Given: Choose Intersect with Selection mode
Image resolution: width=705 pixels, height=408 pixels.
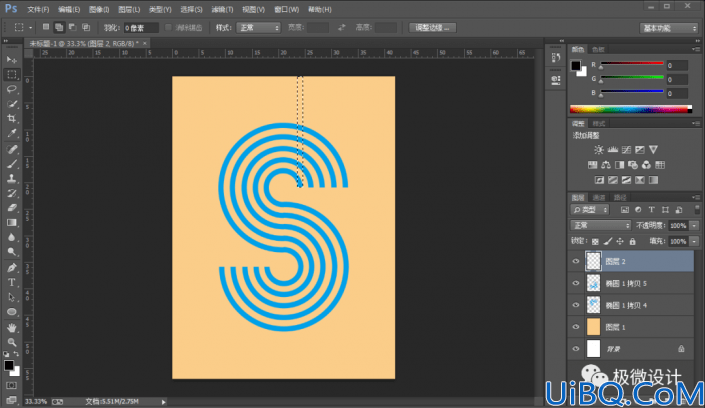Looking at the screenshot, I should (85, 27).
